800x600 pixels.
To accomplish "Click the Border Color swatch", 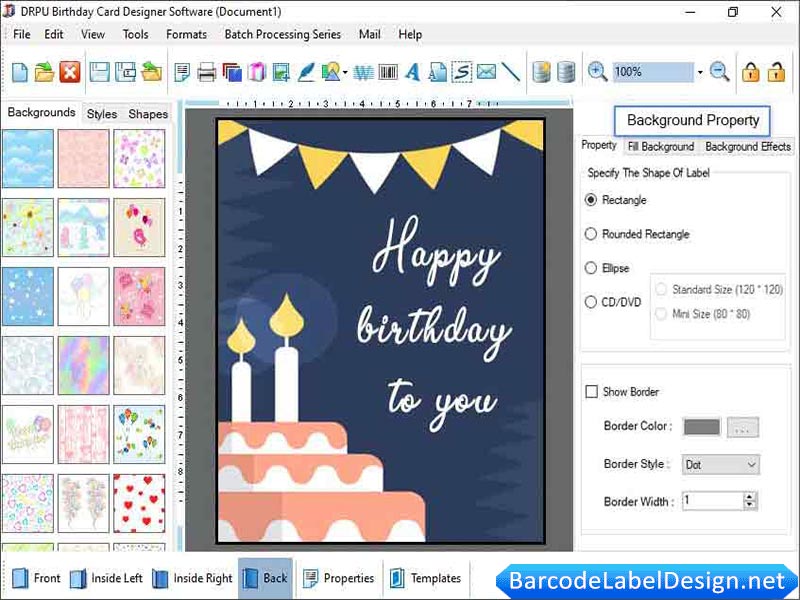I will (x=700, y=427).
